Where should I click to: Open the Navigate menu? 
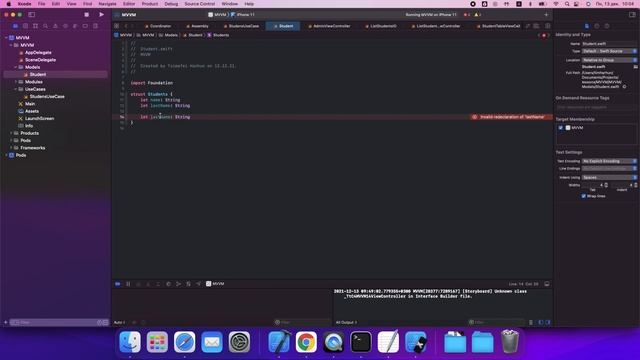[x=107, y=4]
